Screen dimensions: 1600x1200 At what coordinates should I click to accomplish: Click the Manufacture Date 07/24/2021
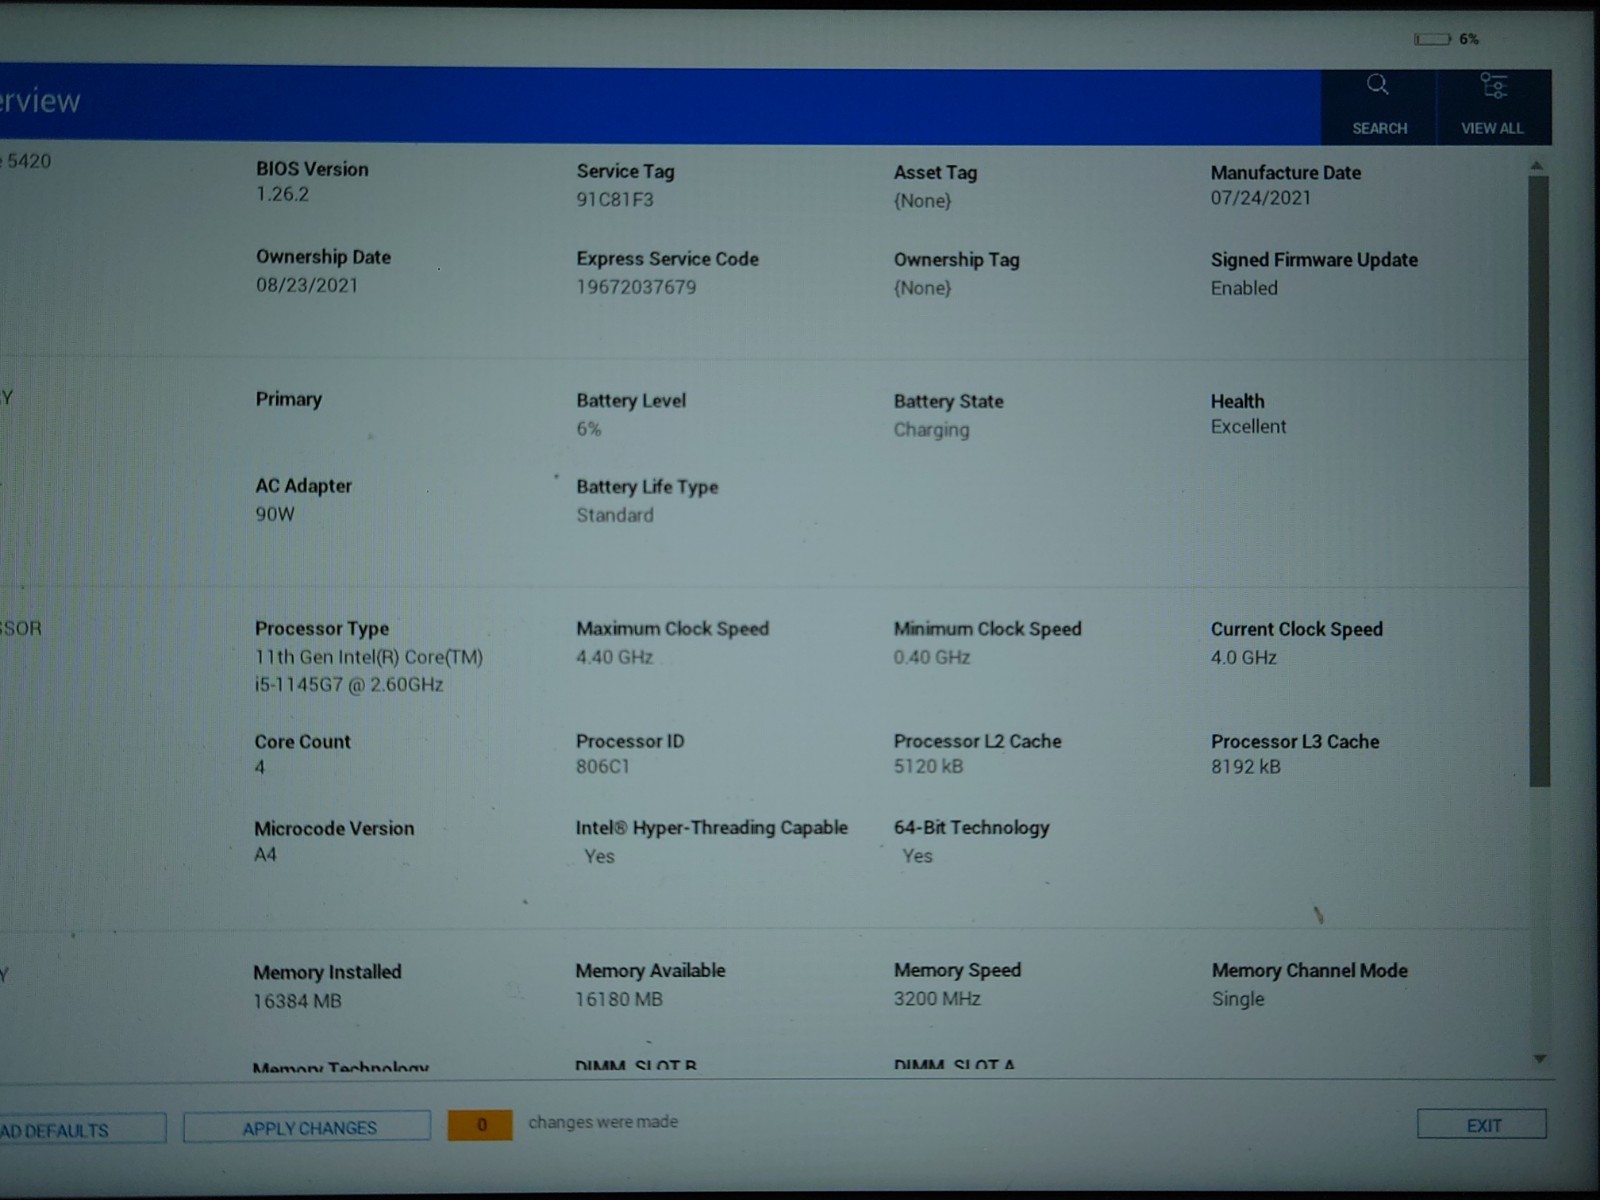click(1260, 198)
